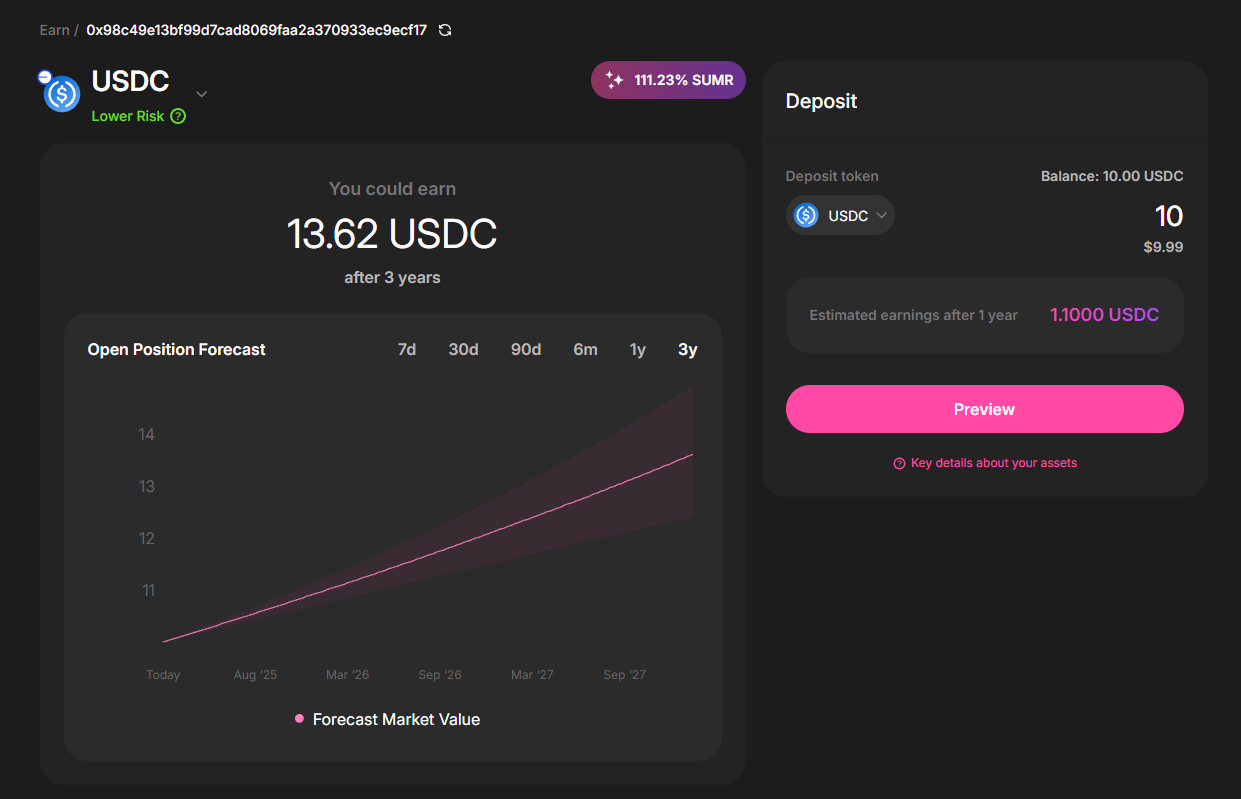Open Key details about your assets link
1241x799 pixels.
[994, 463]
